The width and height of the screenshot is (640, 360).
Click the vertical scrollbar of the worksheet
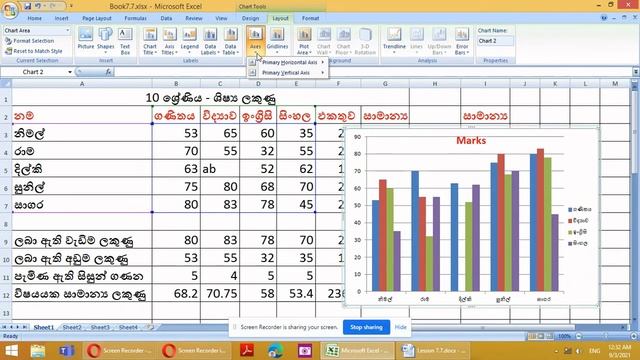pyautogui.click(x=634, y=200)
